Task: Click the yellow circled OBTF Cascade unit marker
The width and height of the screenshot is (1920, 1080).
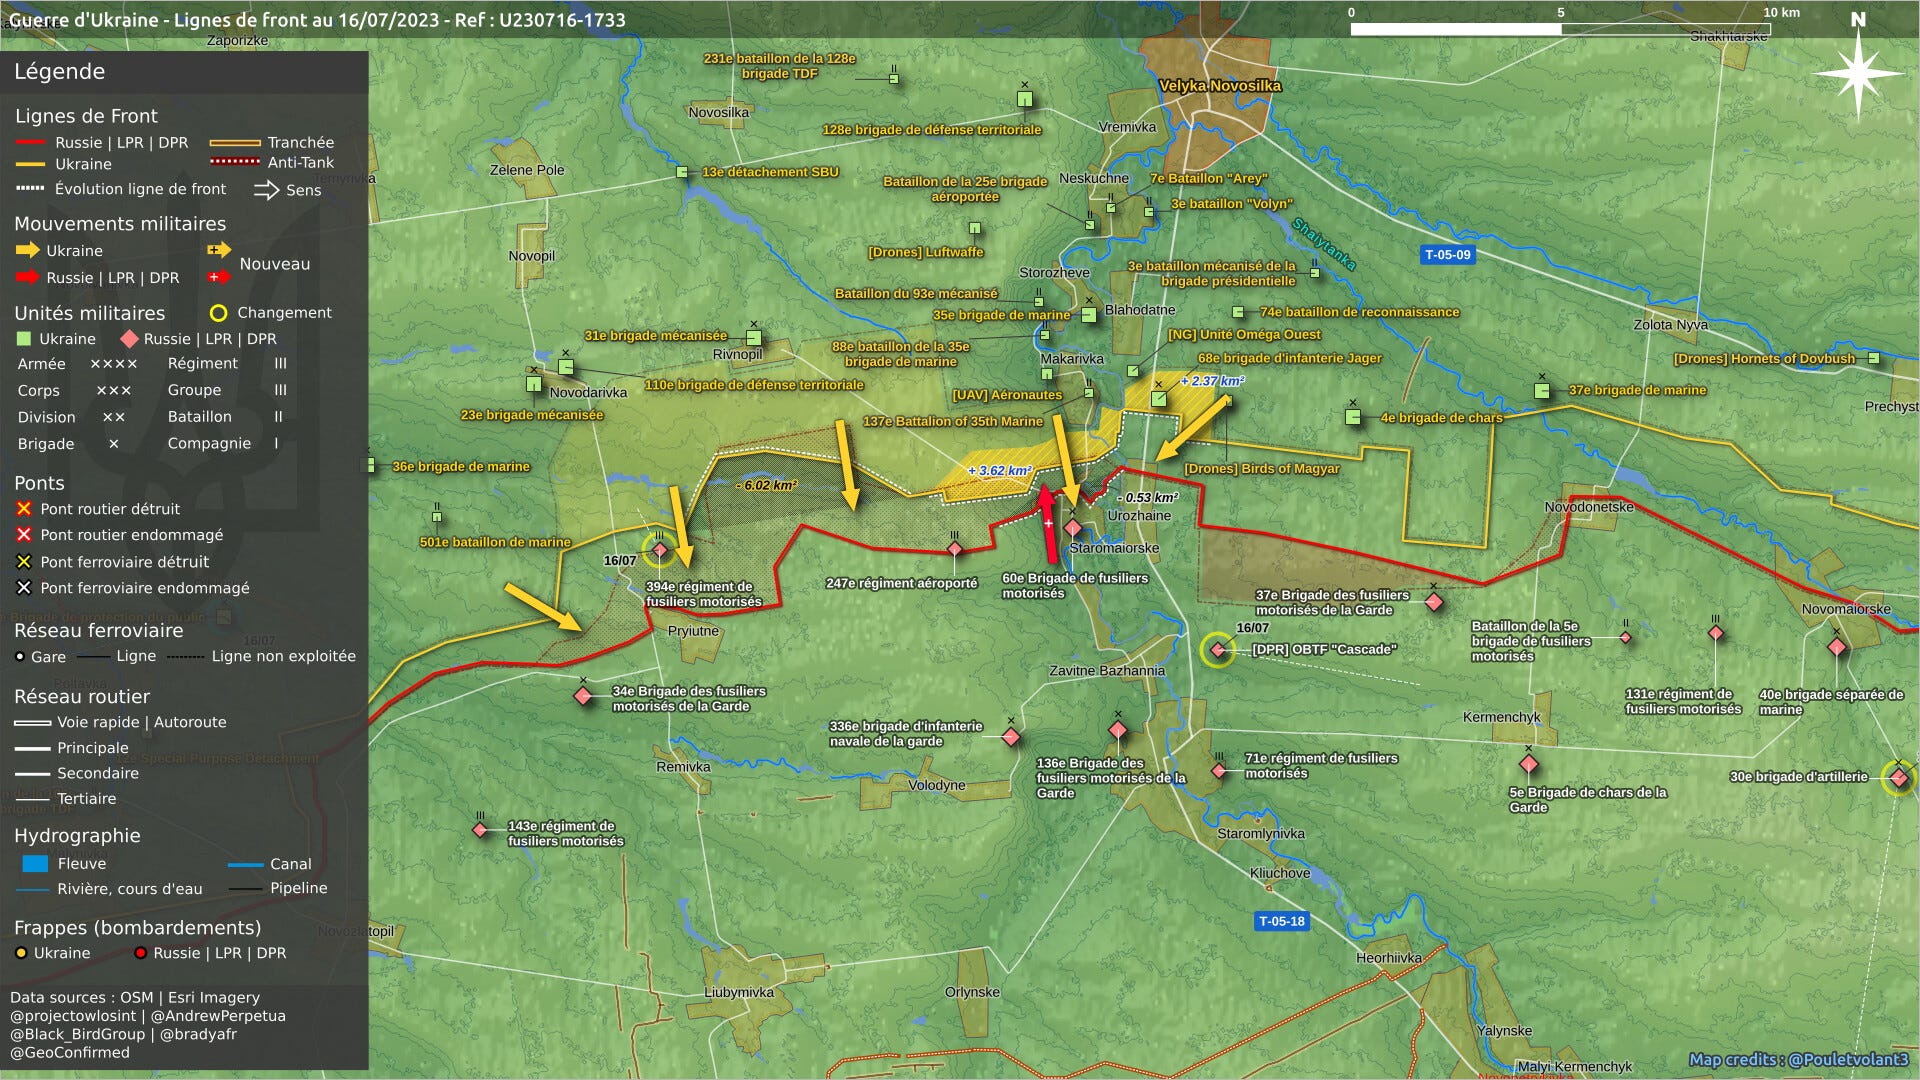Action: 1217,650
